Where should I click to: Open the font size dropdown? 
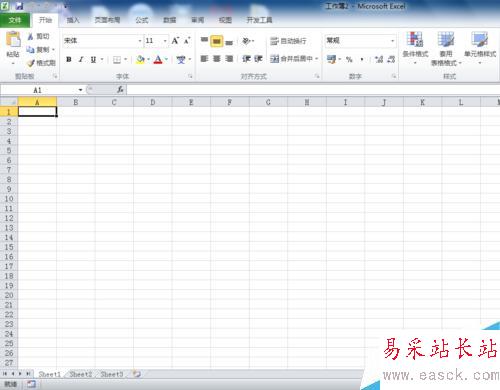pos(165,41)
